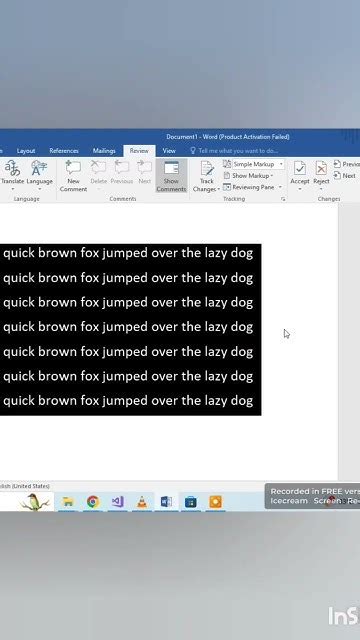The width and height of the screenshot is (360, 640).
Task: Accept the tracked change
Action: pos(300,172)
